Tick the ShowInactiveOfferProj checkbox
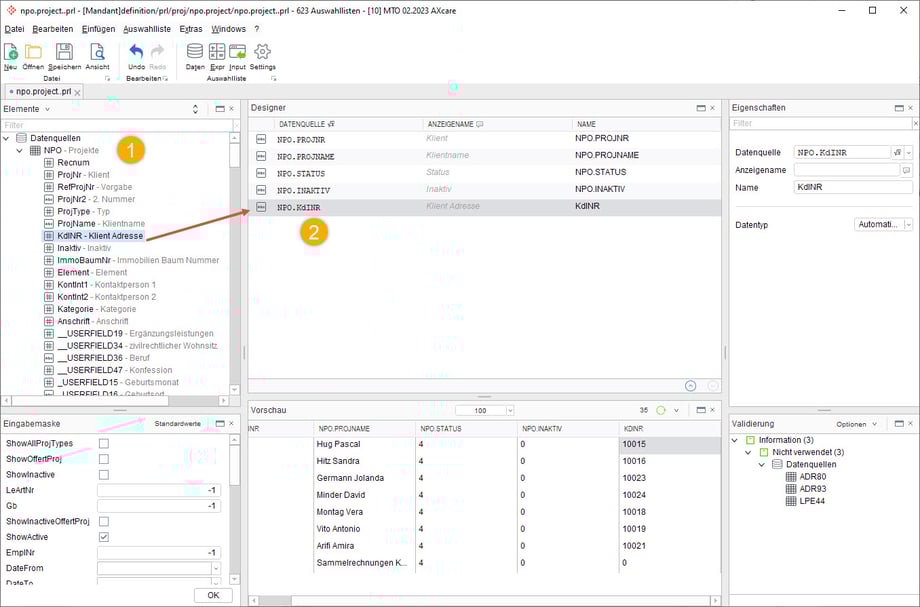Image resolution: width=920 pixels, height=607 pixels. 104,521
